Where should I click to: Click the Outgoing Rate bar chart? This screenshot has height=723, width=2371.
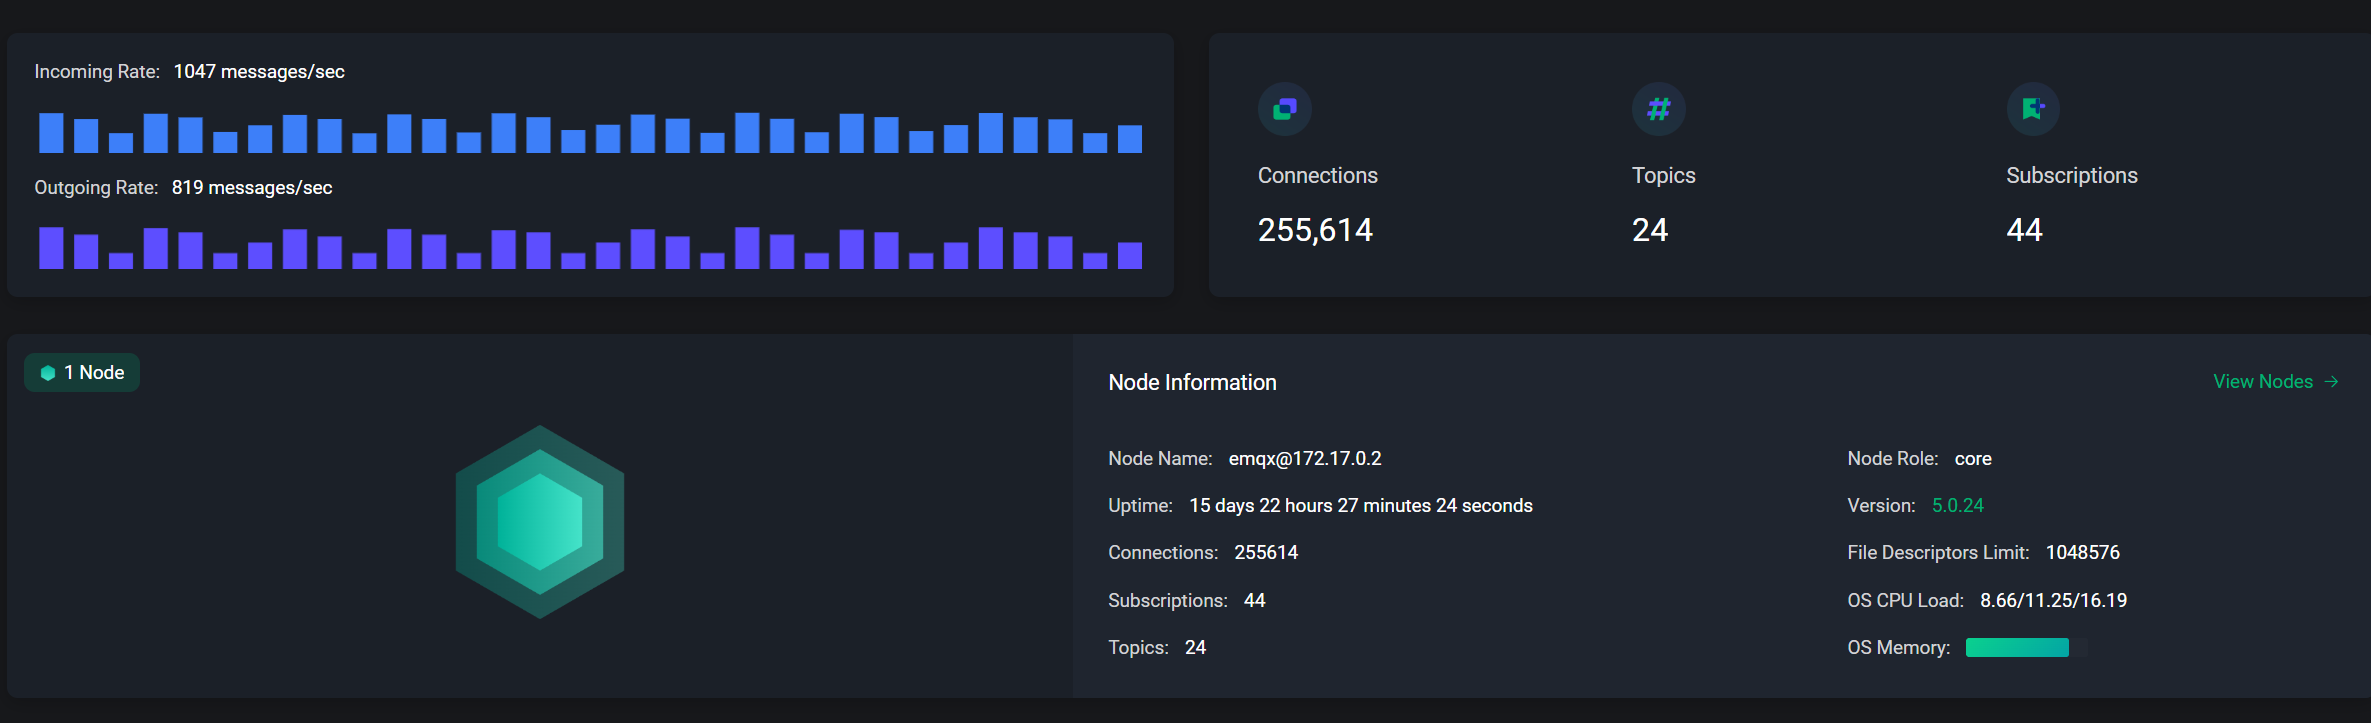(590, 249)
